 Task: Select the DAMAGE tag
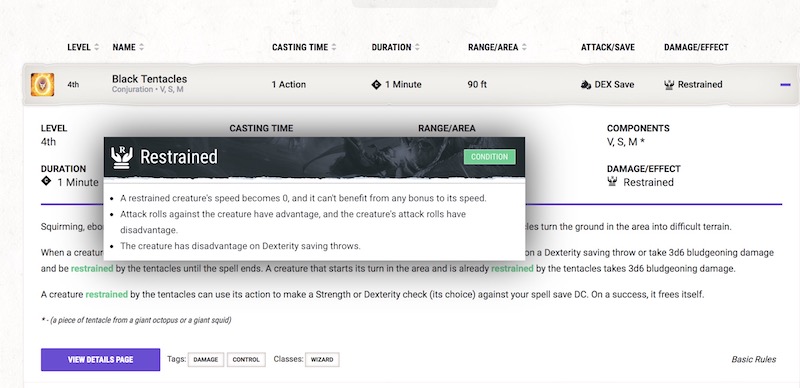tap(206, 360)
